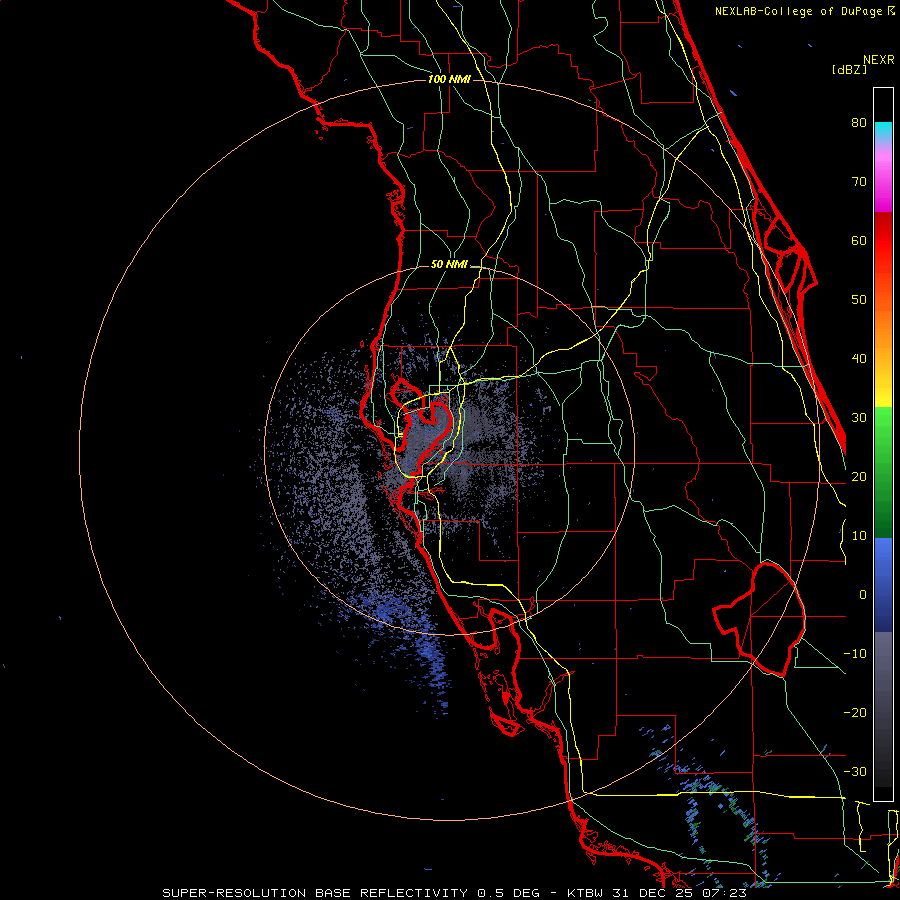Click the -30 dBZ scale value

click(855, 771)
